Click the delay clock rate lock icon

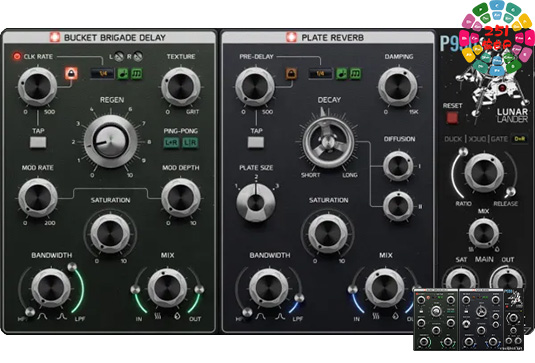tap(71, 73)
